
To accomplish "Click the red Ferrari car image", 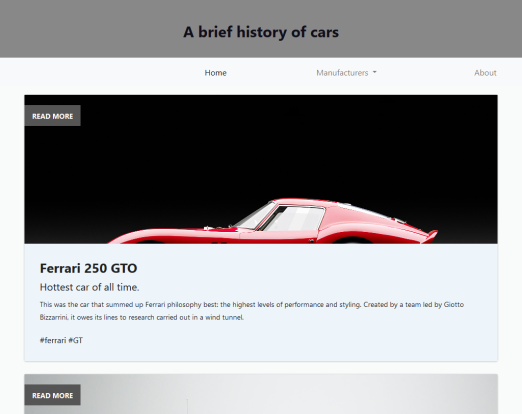I will 273,221.
